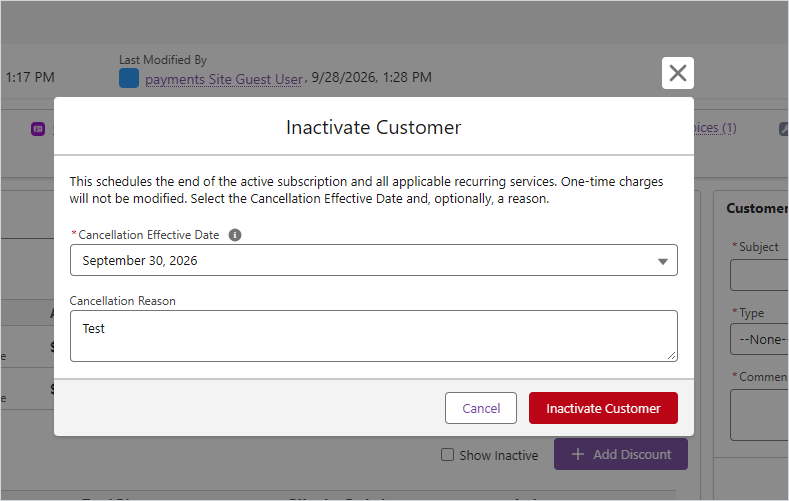Screen dimensions: 789x501
Task: Click the Comments text box
Action: [759, 415]
